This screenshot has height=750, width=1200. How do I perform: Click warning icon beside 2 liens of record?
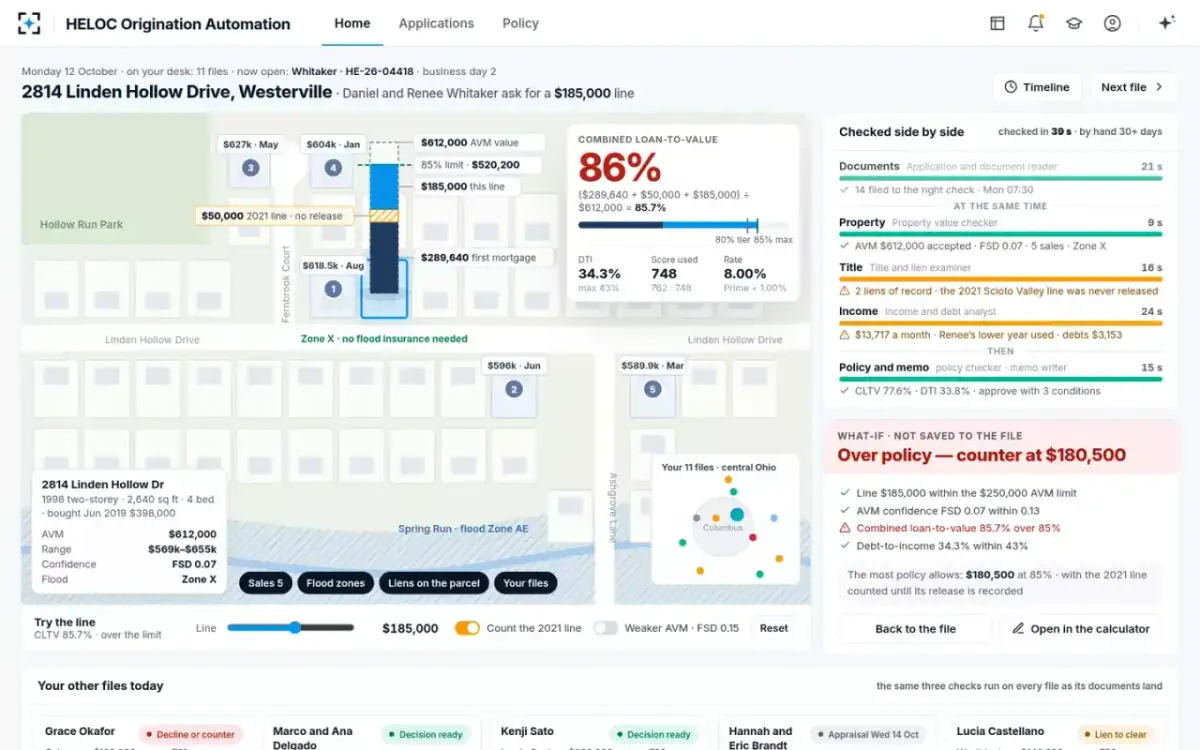[x=846, y=291]
